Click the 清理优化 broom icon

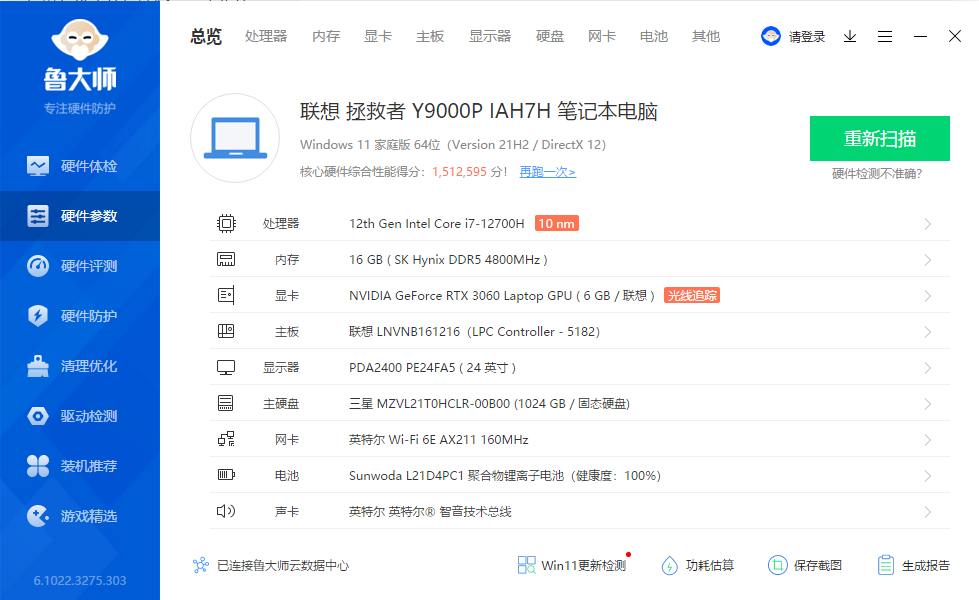click(x=38, y=366)
